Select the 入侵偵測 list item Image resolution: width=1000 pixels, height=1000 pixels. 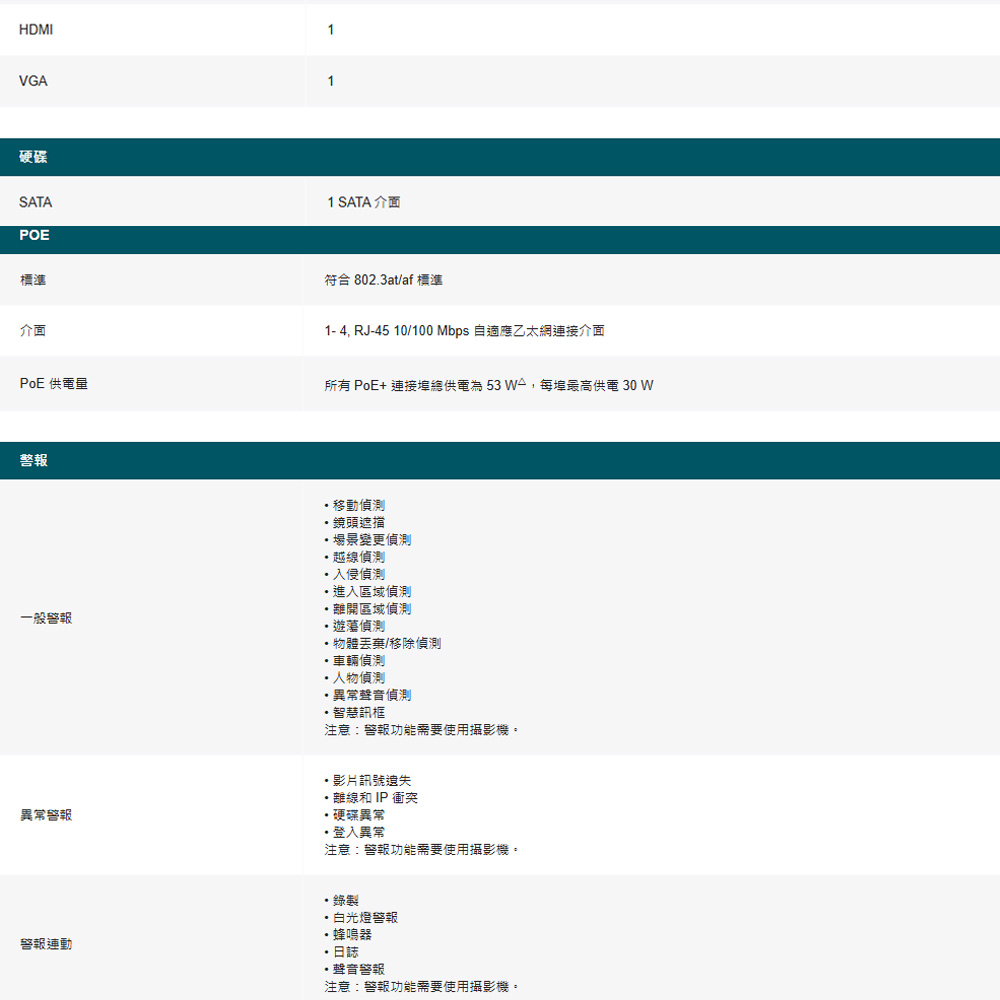[x=358, y=574]
